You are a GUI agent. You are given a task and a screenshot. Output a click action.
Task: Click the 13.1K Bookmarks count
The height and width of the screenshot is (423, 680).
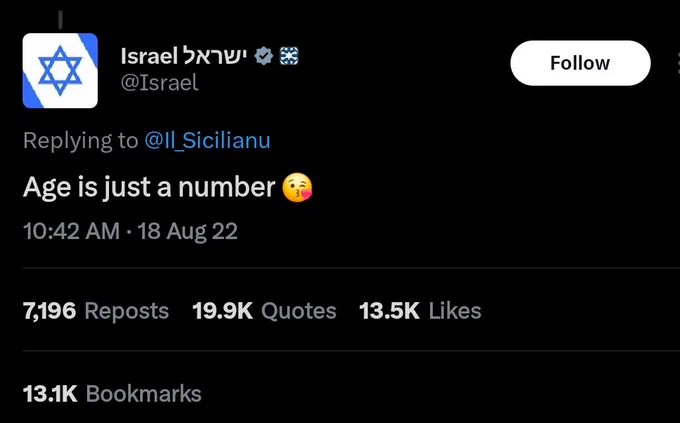(112, 393)
